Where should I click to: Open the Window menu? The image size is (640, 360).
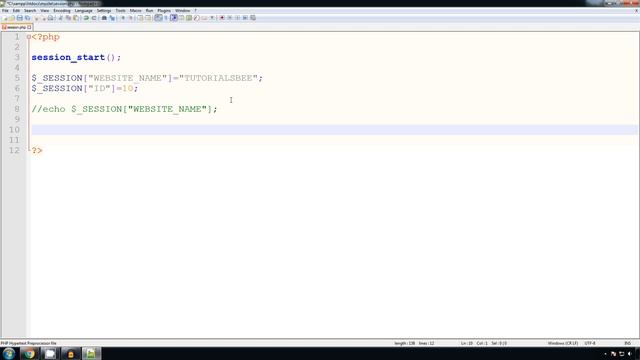tap(182, 11)
